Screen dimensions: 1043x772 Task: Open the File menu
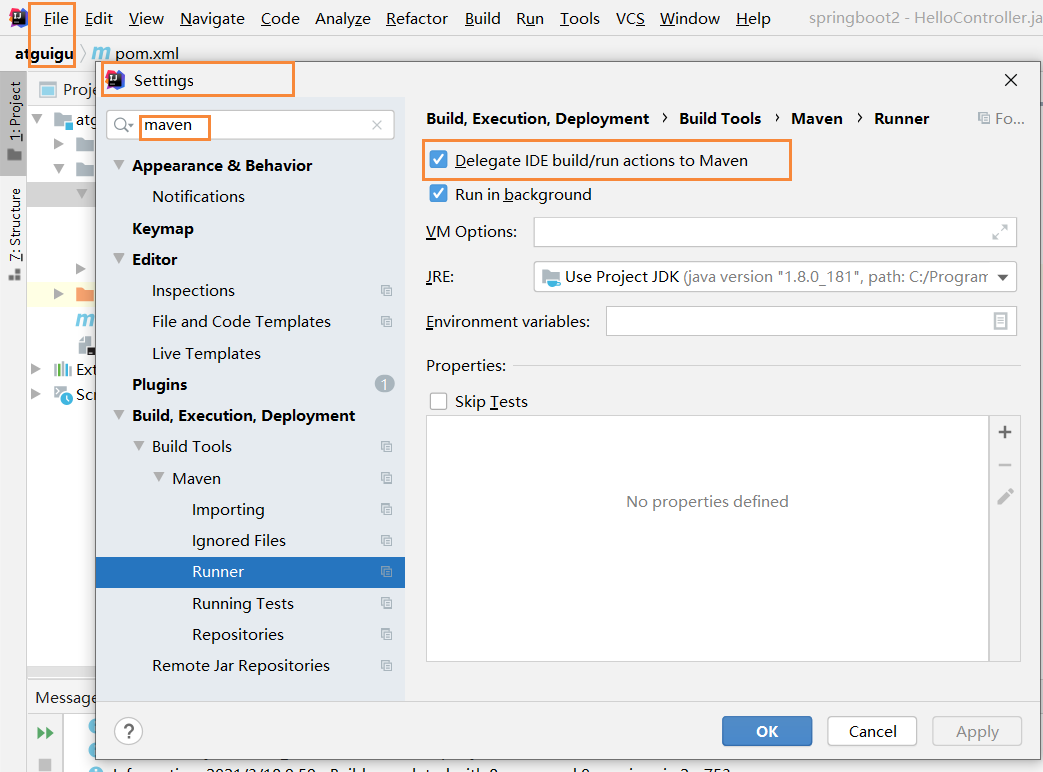(56, 19)
